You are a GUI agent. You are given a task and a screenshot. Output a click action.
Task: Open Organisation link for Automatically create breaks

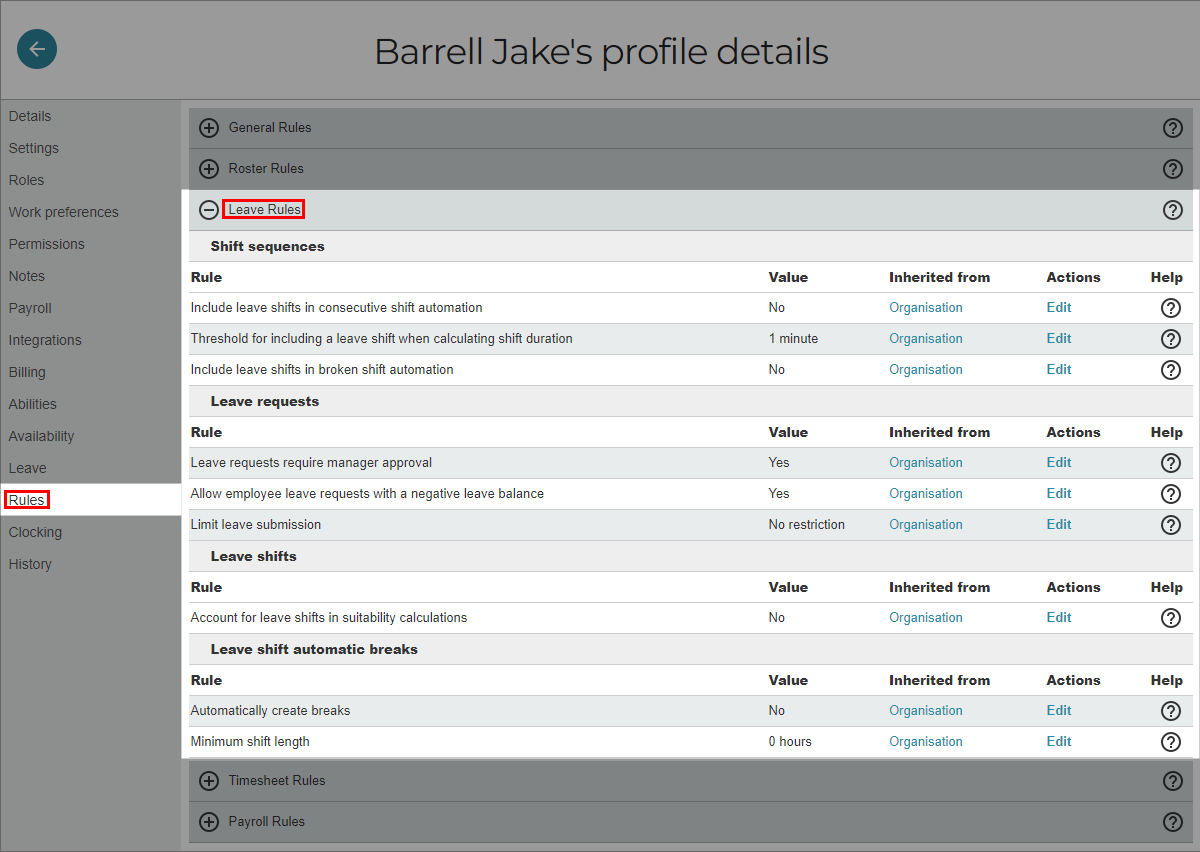coord(926,711)
